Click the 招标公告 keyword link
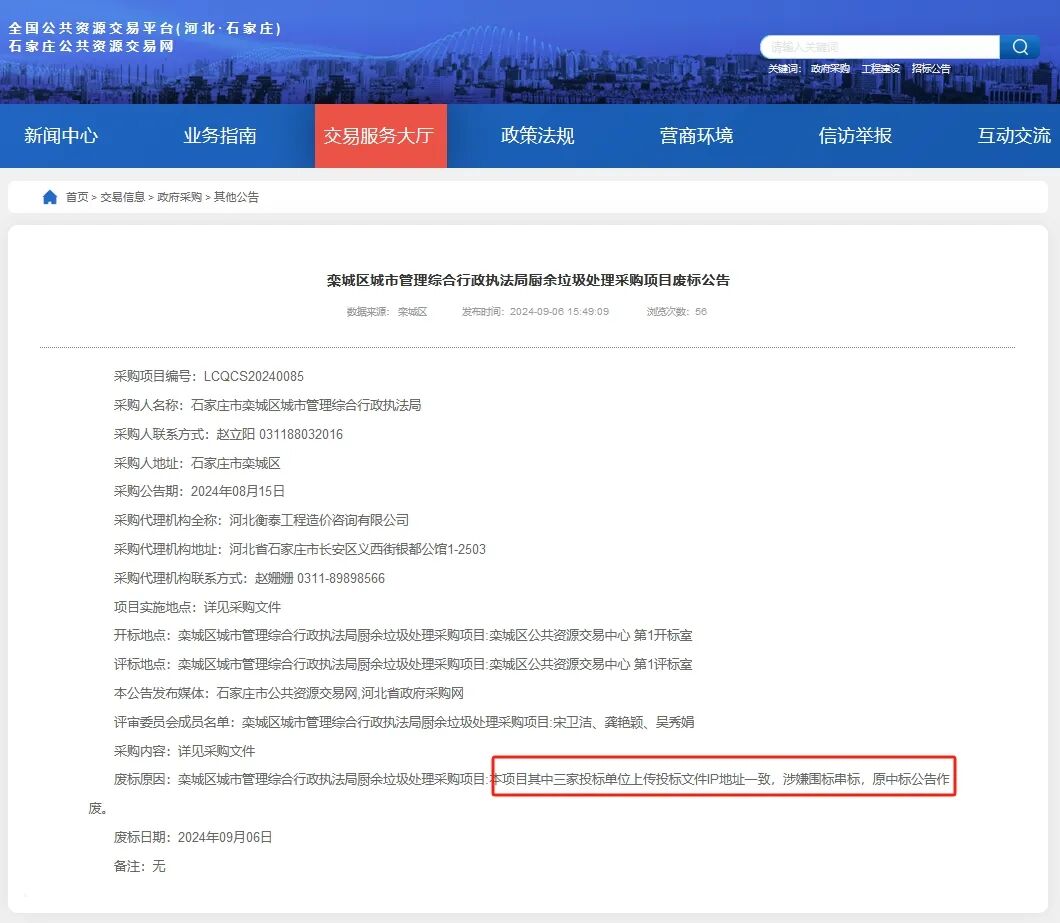This screenshot has width=1060, height=923. point(931,68)
